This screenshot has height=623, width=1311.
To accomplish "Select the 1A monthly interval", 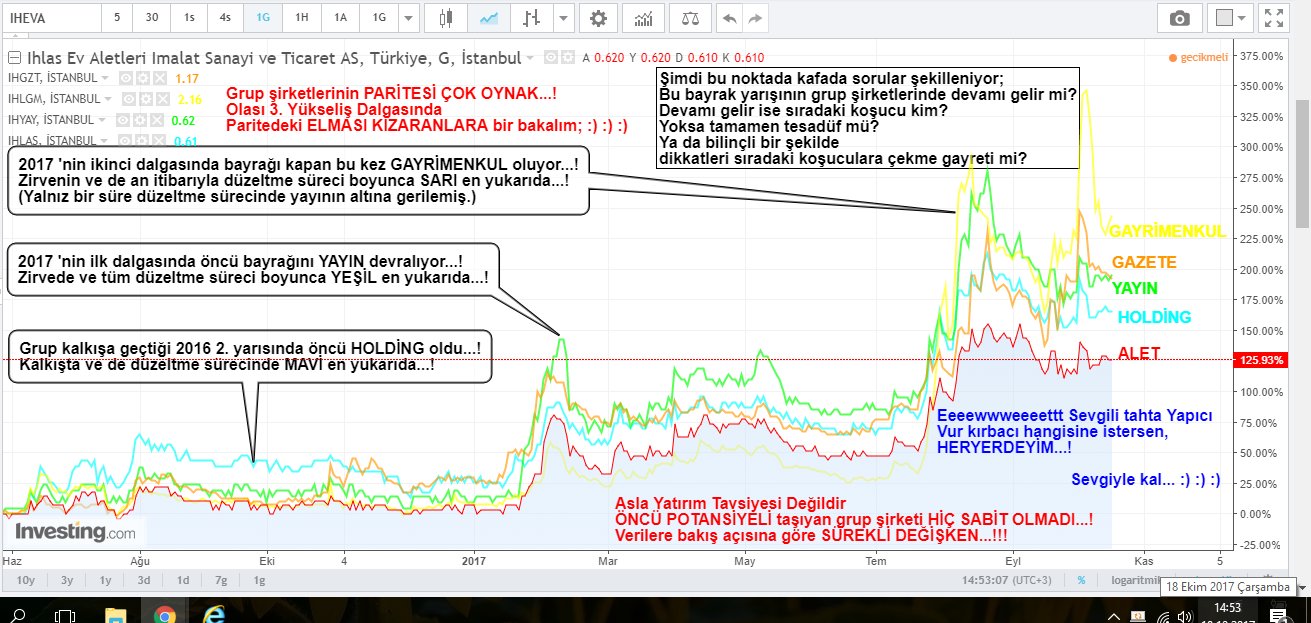I will (340, 17).
